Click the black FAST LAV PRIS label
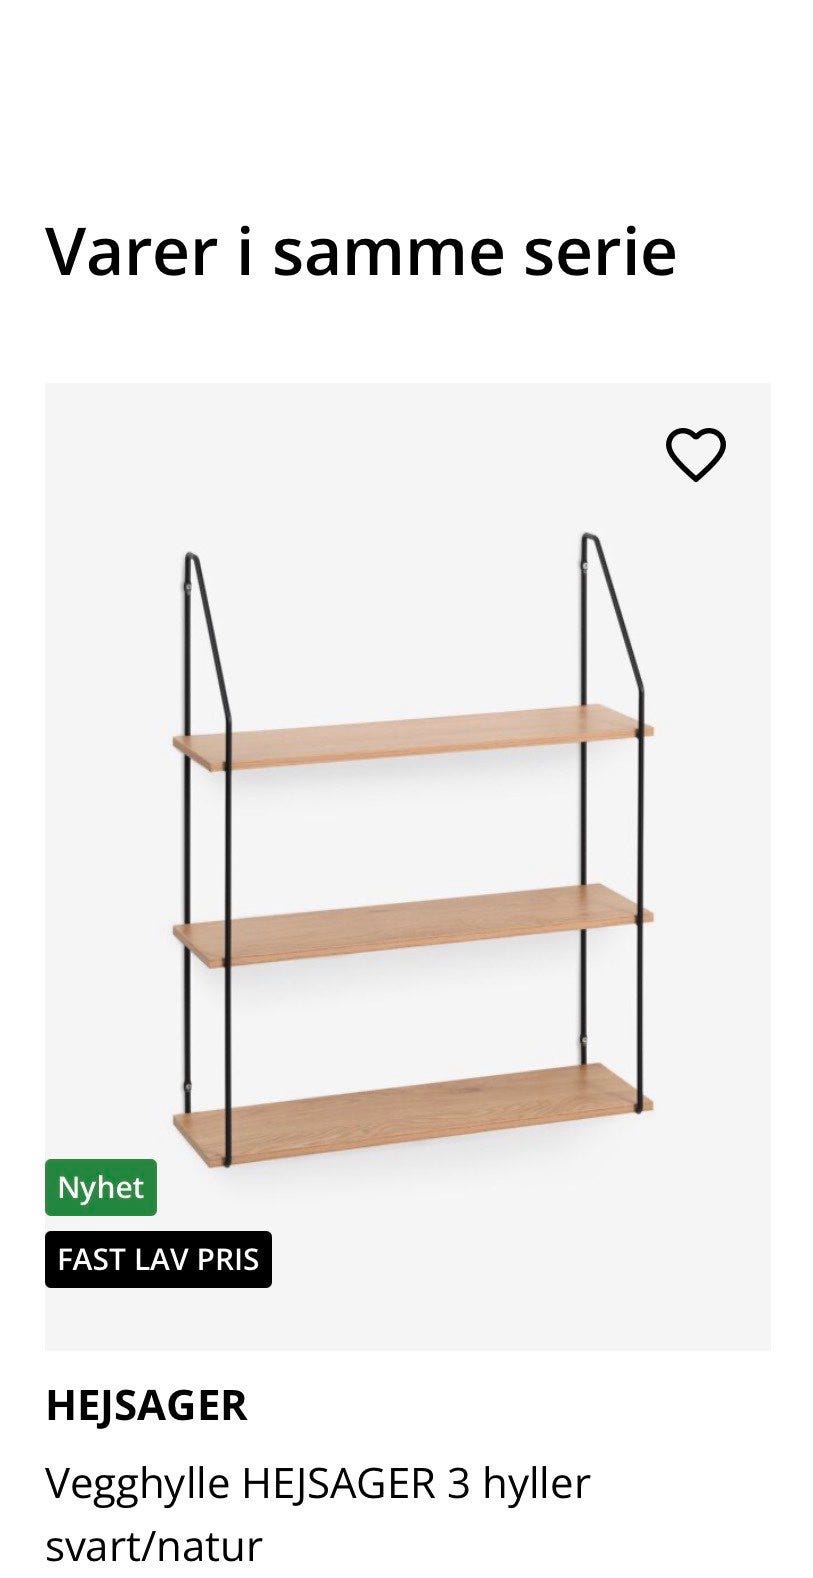This screenshot has width=813, height=1578. pos(158,1259)
